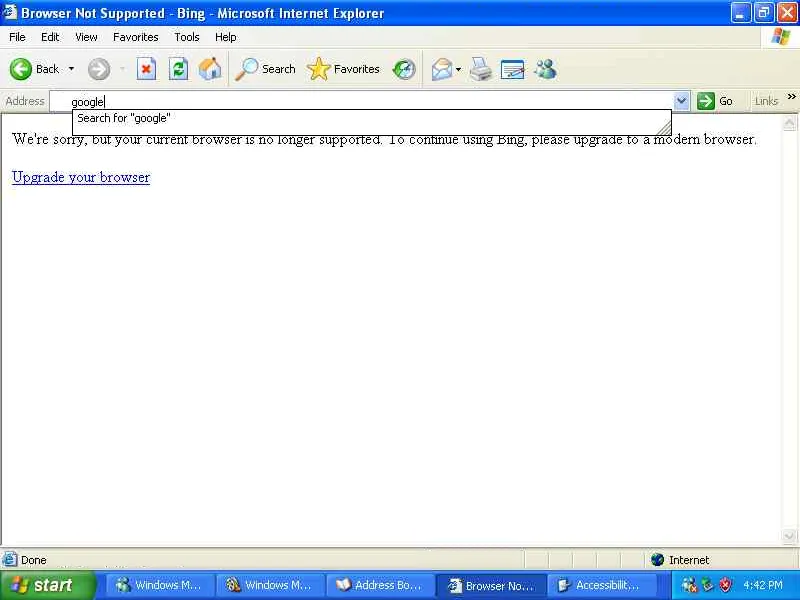Screen dimensions: 800x600
Task: Expand the address bar history dropdown
Action: click(681, 101)
